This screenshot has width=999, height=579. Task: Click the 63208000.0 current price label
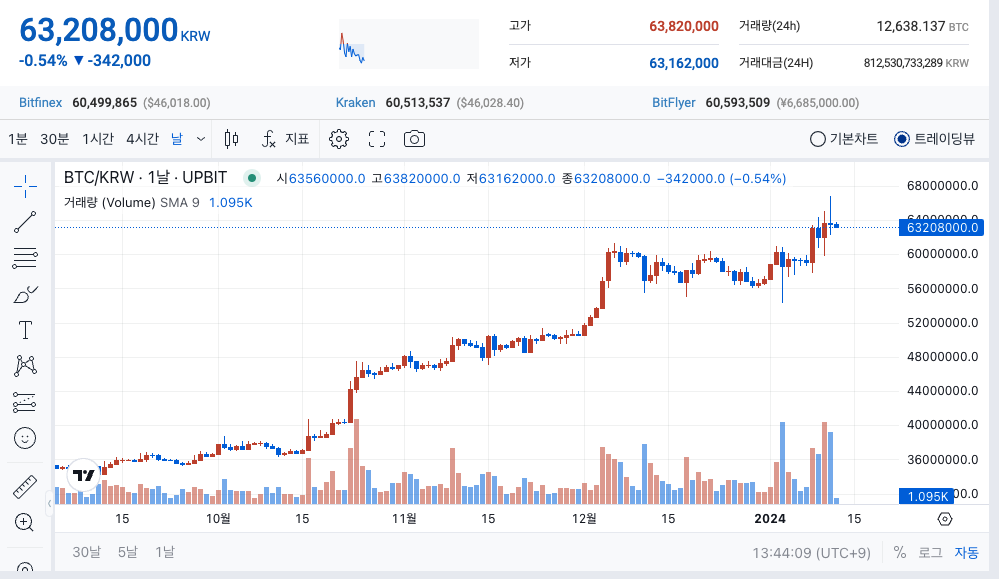(942, 227)
